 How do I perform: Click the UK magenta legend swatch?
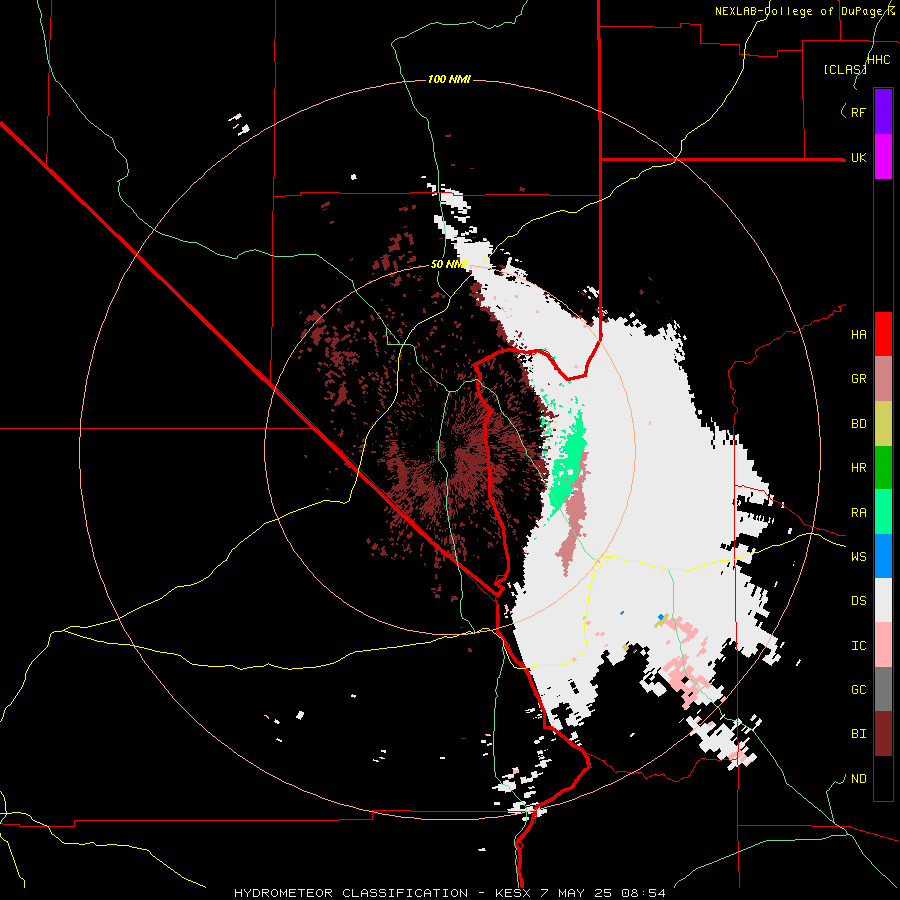[x=883, y=157]
